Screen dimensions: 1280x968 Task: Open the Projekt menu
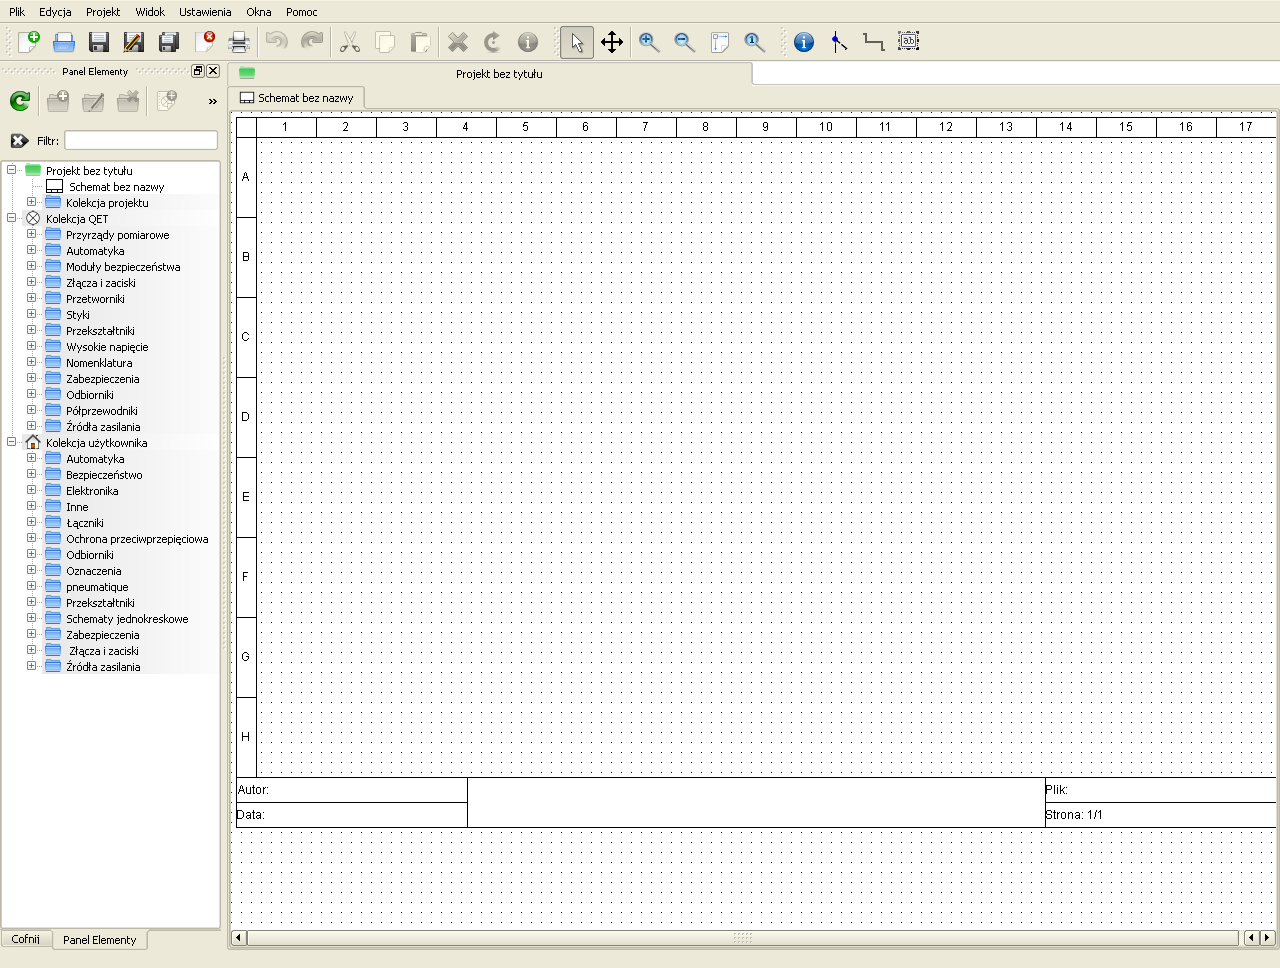coord(103,12)
